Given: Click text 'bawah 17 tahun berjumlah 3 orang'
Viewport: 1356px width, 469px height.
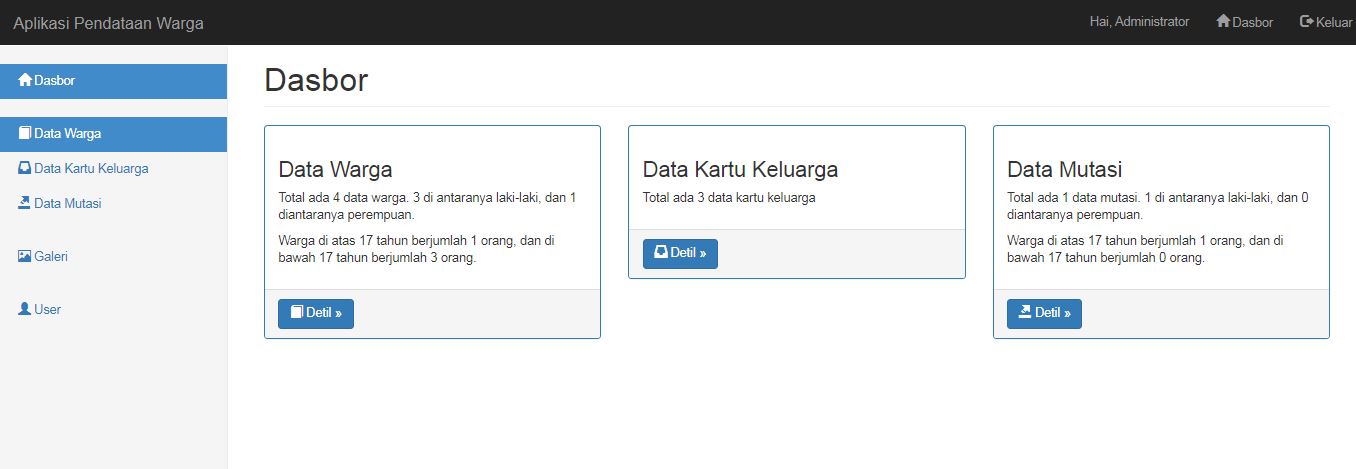Looking at the screenshot, I should coord(376,258).
